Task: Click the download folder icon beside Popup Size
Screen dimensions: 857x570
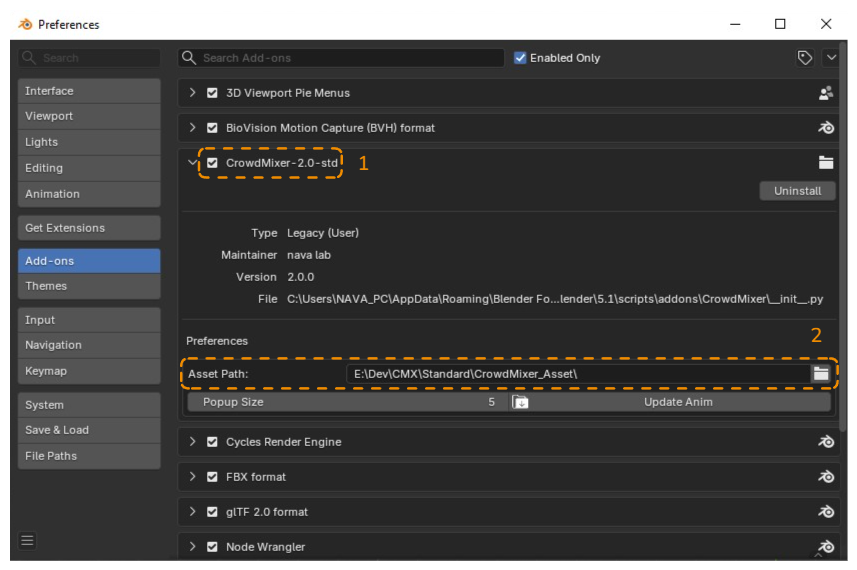Action: (x=520, y=402)
